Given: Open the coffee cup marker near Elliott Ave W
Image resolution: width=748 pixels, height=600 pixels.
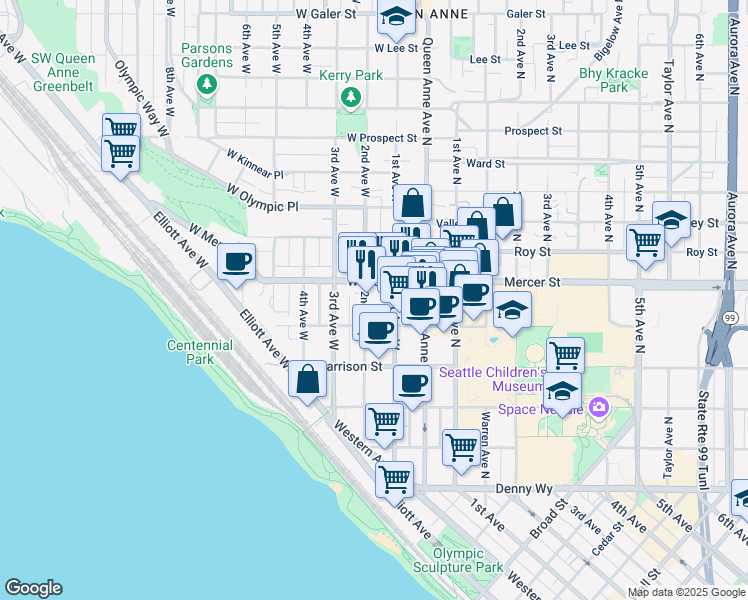Looking at the screenshot, I should (x=236, y=263).
